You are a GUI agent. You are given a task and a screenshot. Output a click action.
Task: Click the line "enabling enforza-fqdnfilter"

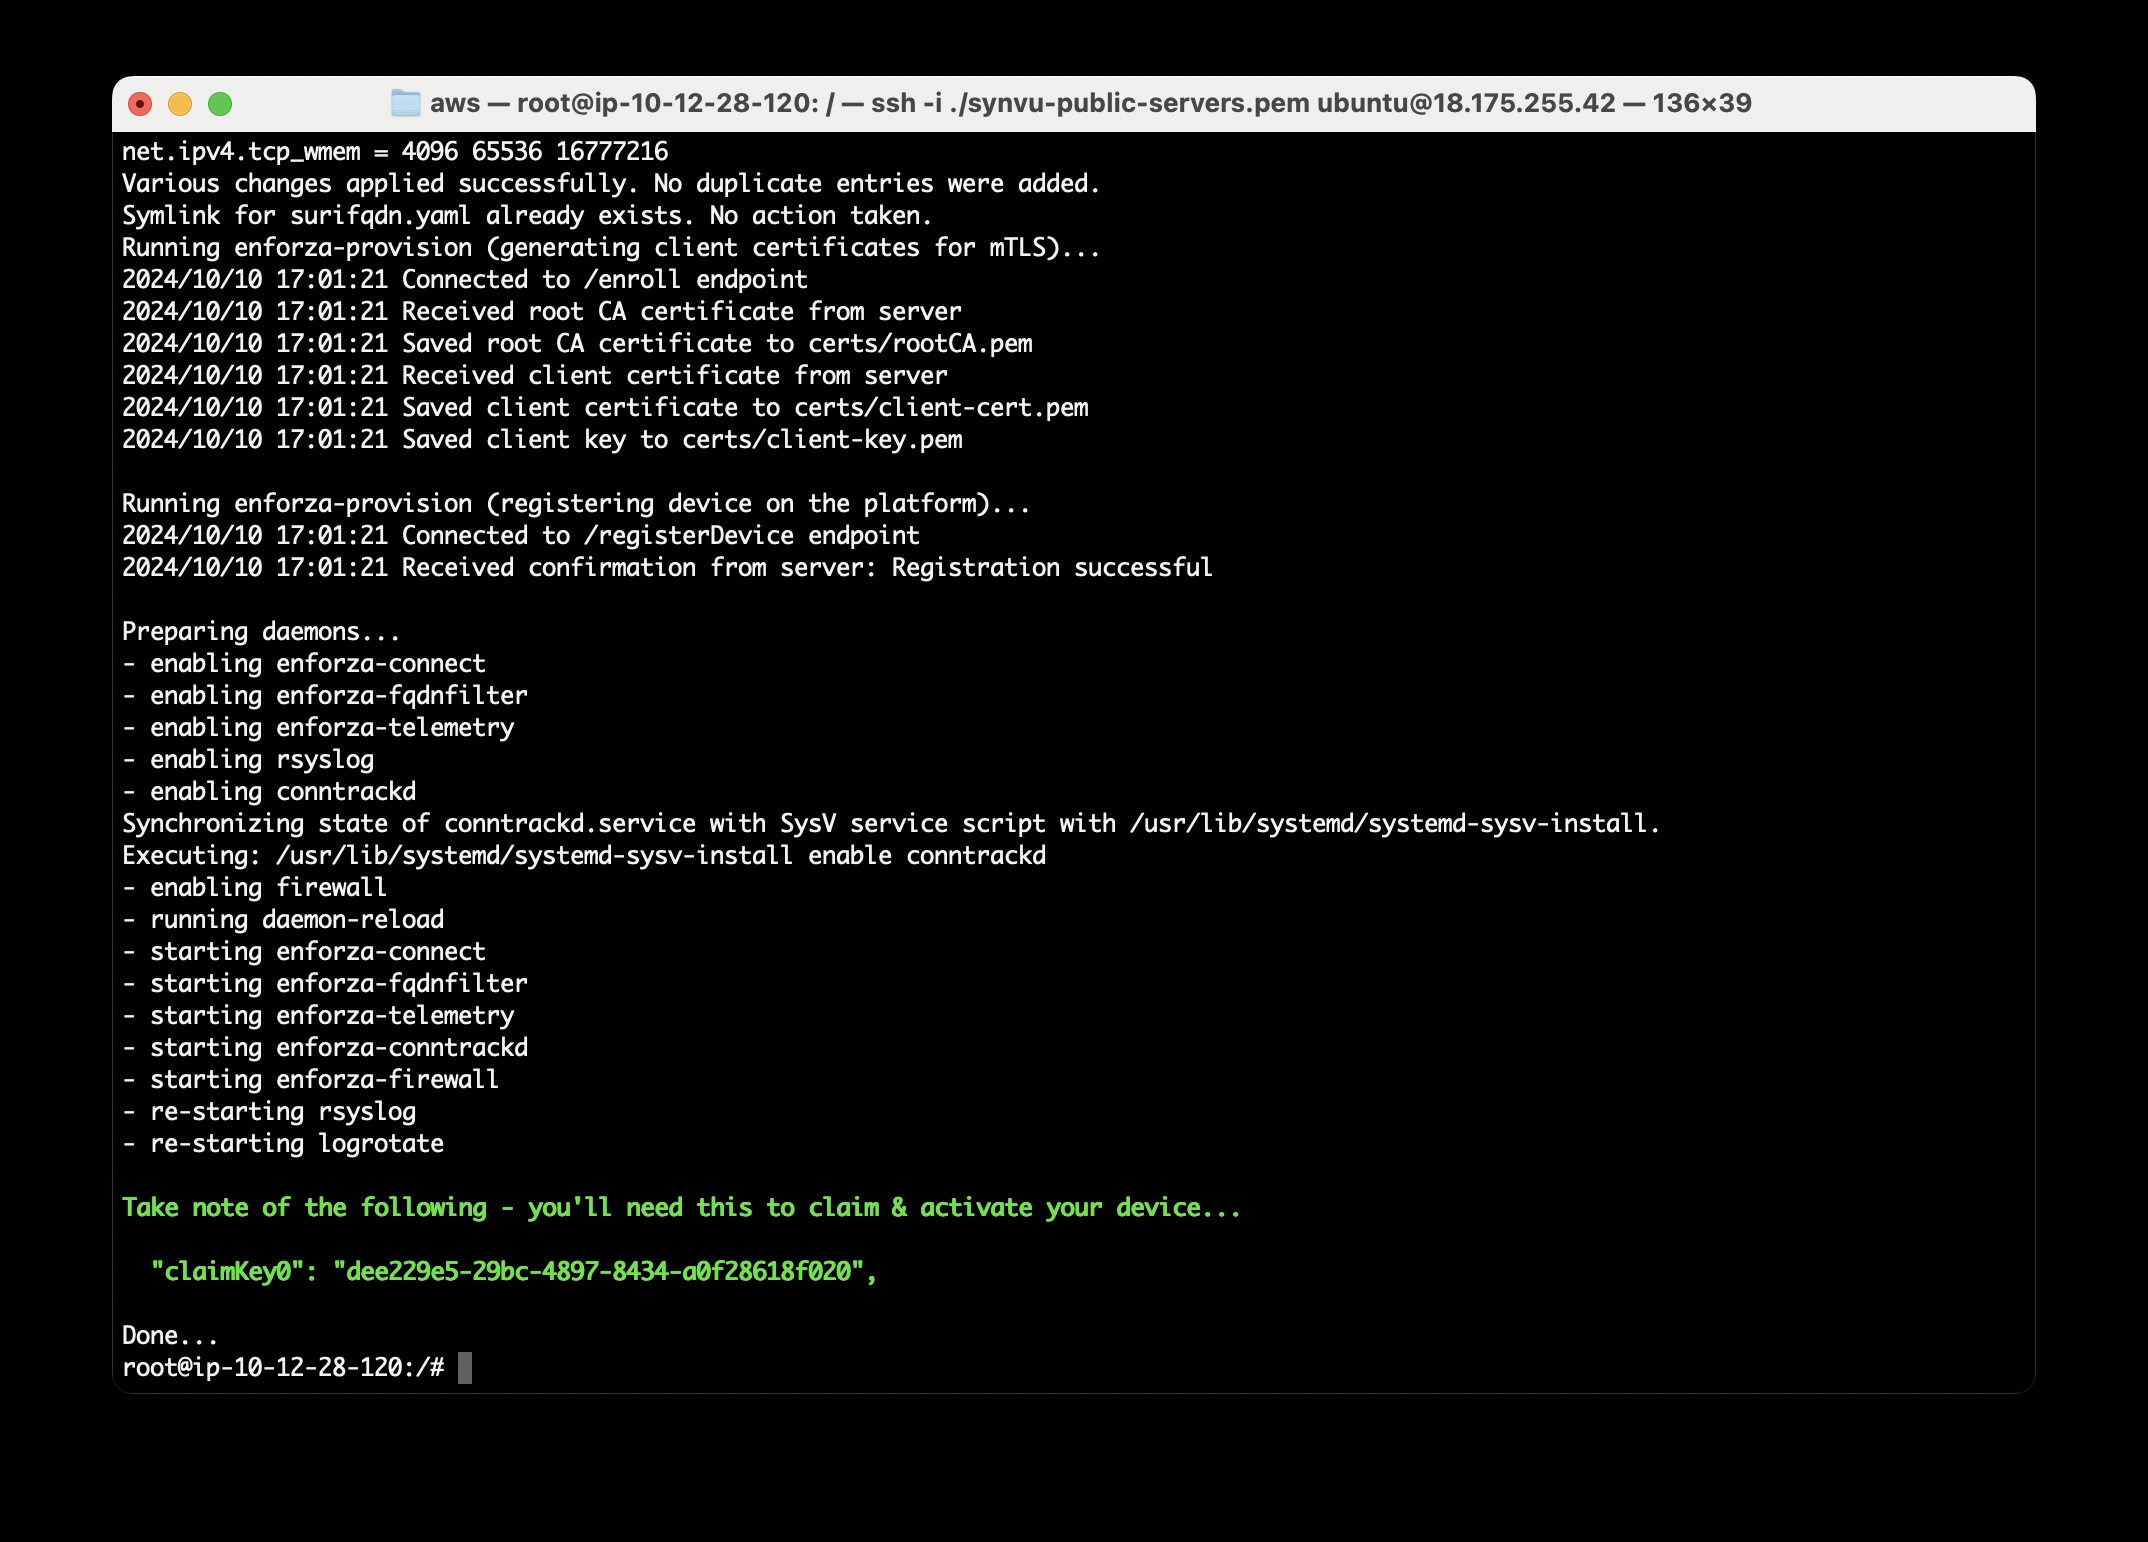(325, 696)
